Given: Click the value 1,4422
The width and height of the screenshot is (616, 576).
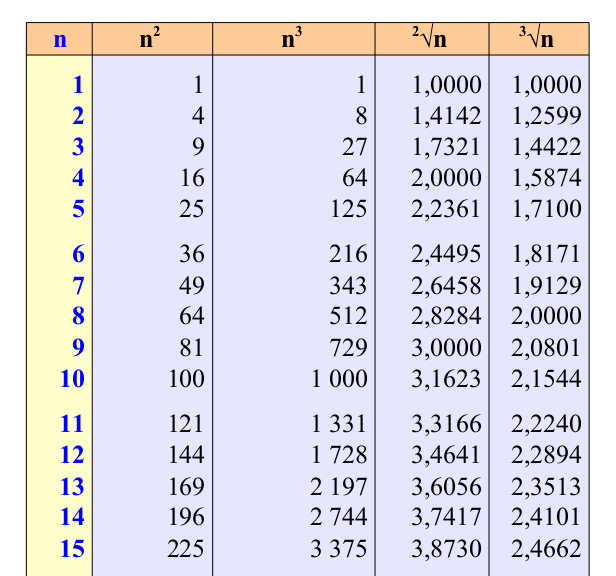Looking at the screenshot, I should pos(547,147).
